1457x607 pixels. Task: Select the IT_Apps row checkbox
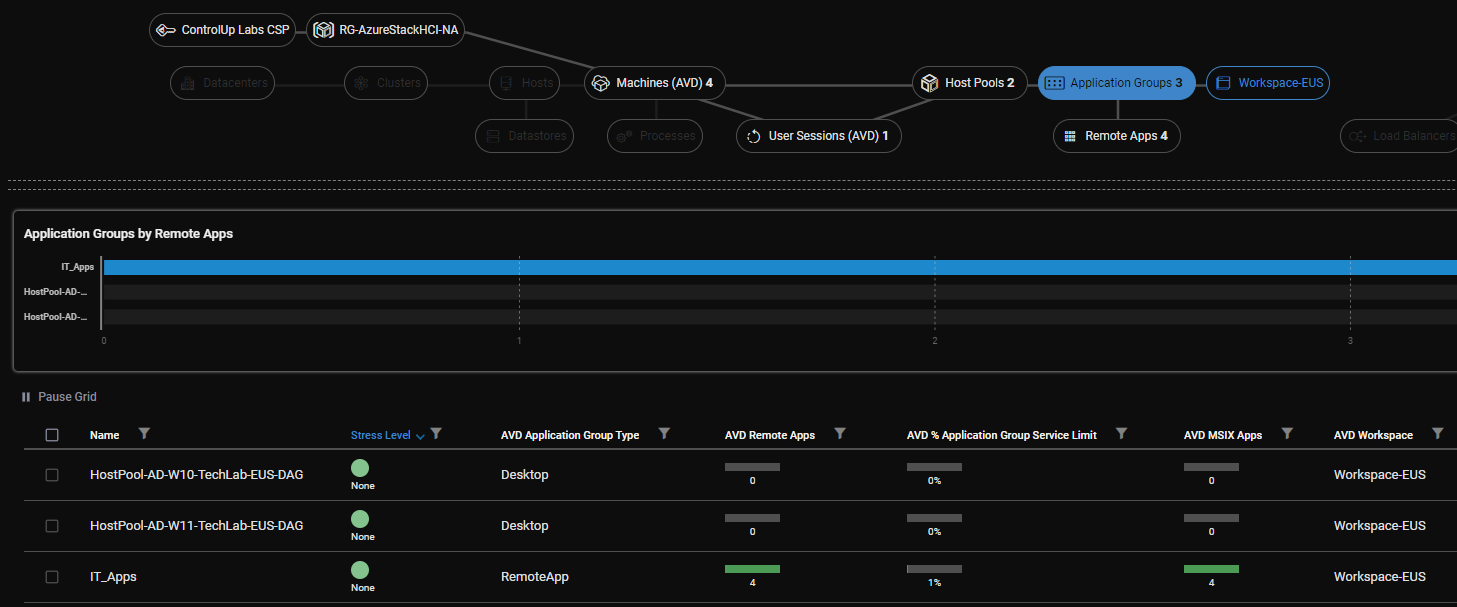(x=52, y=576)
